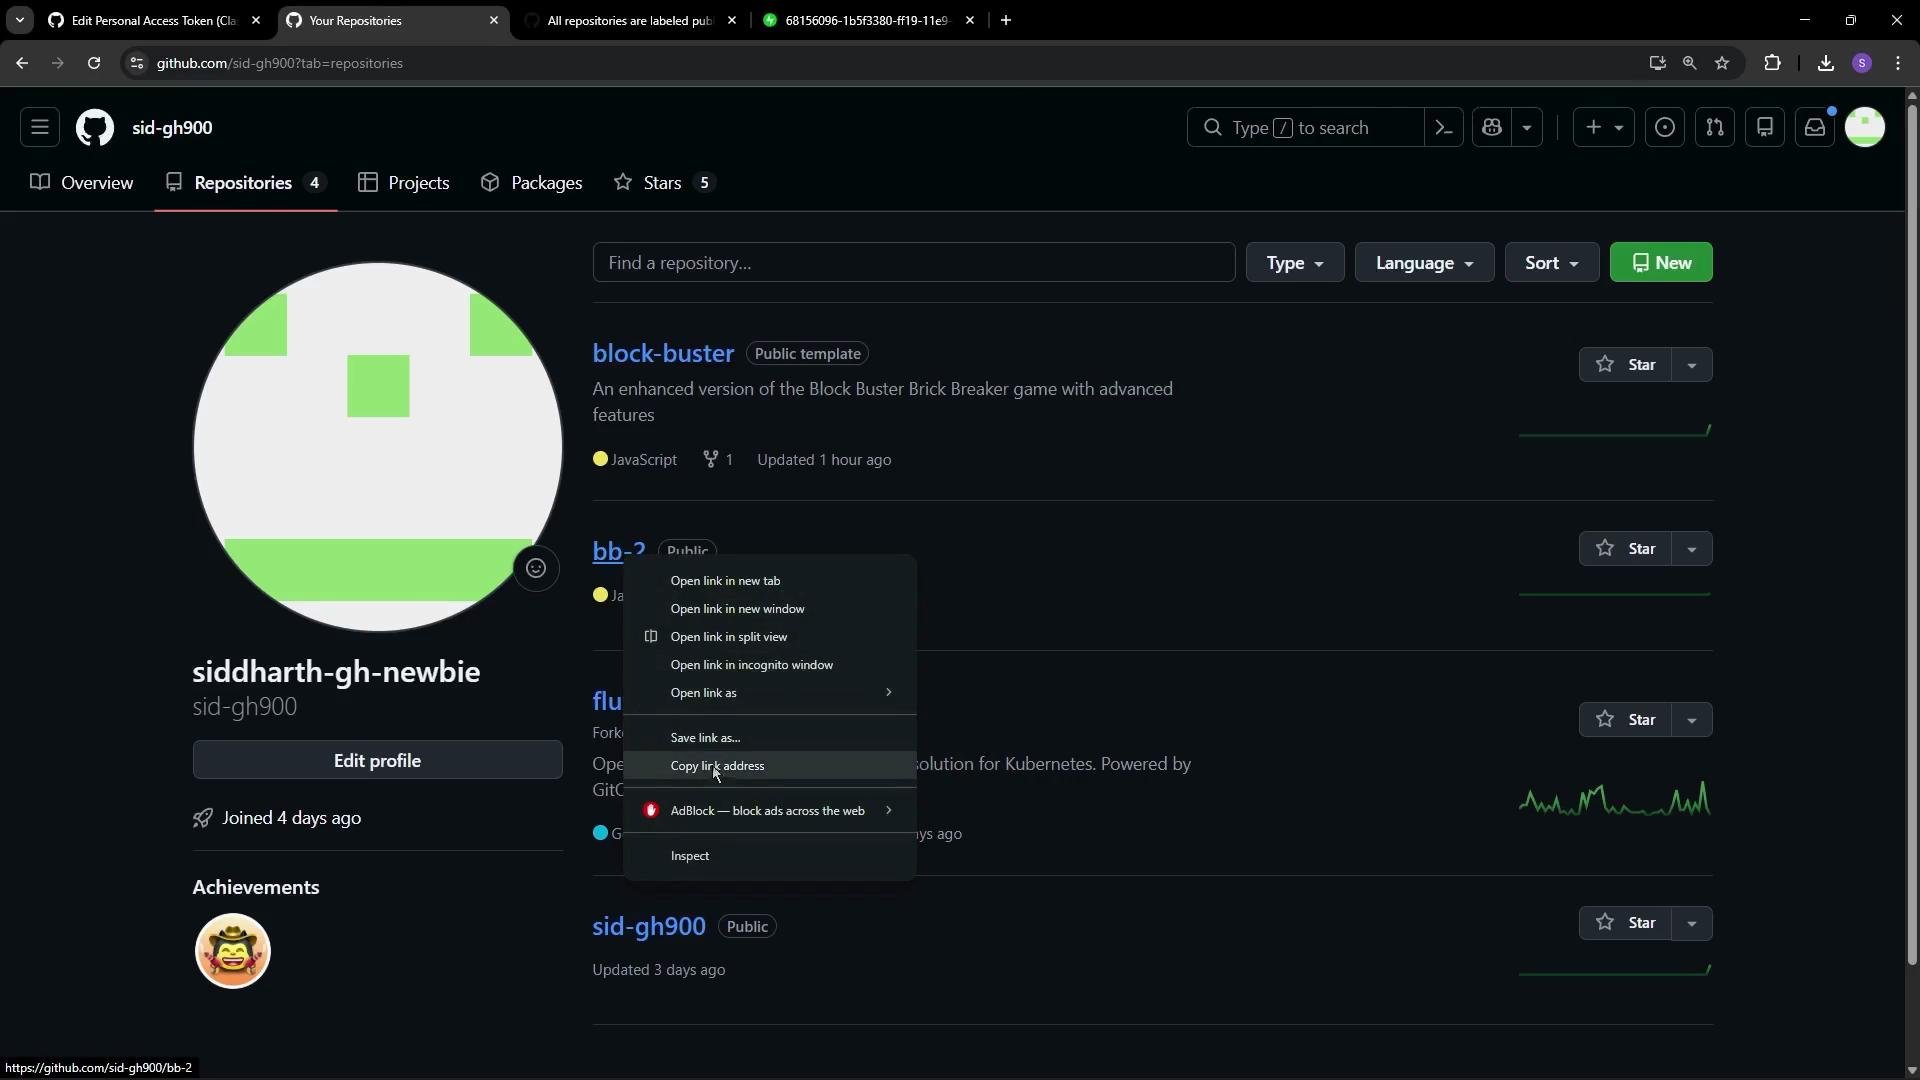Click the set status smiley icon on avatar
Screen dimensions: 1920x1080
pyautogui.click(x=536, y=568)
